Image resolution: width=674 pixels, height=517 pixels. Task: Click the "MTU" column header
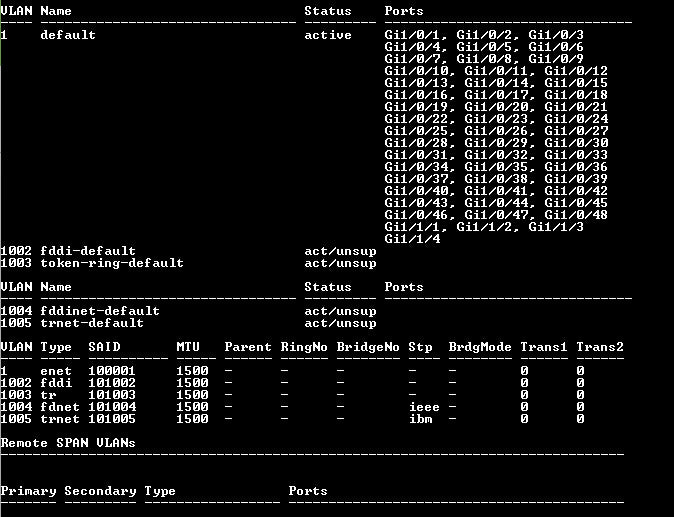click(x=188, y=347)
